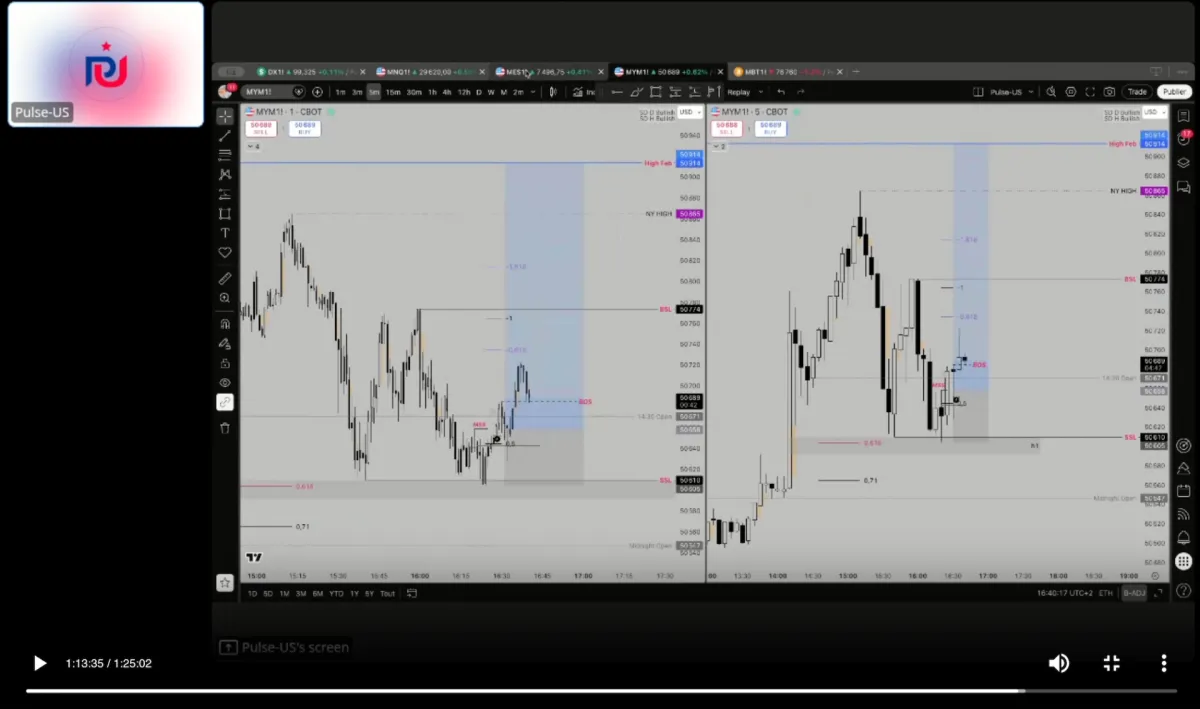The image size is (1200, 709).
Task: Play the video recording
Action: (x=40, y=663)
